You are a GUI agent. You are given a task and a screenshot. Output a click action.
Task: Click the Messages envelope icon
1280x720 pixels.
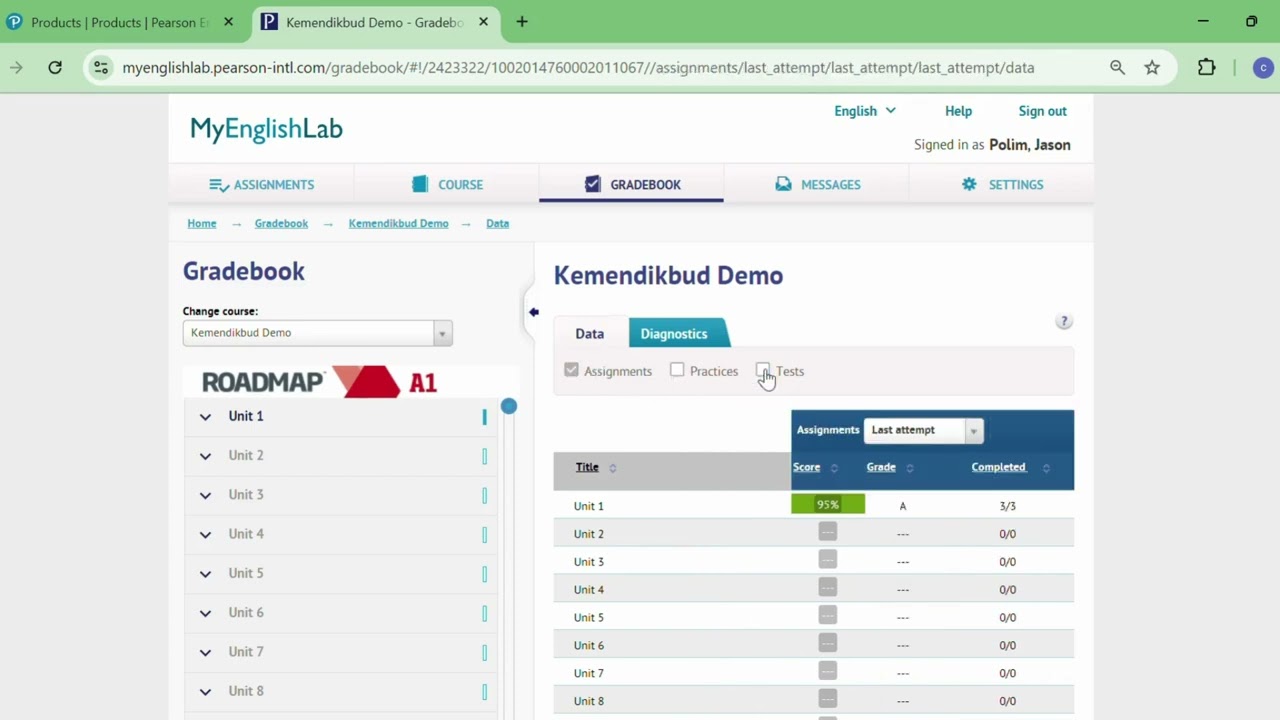pyautogui.click(x=783, y=184)
